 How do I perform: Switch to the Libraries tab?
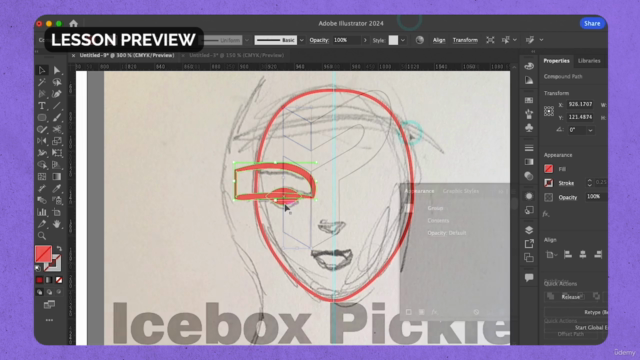[589, 61]
